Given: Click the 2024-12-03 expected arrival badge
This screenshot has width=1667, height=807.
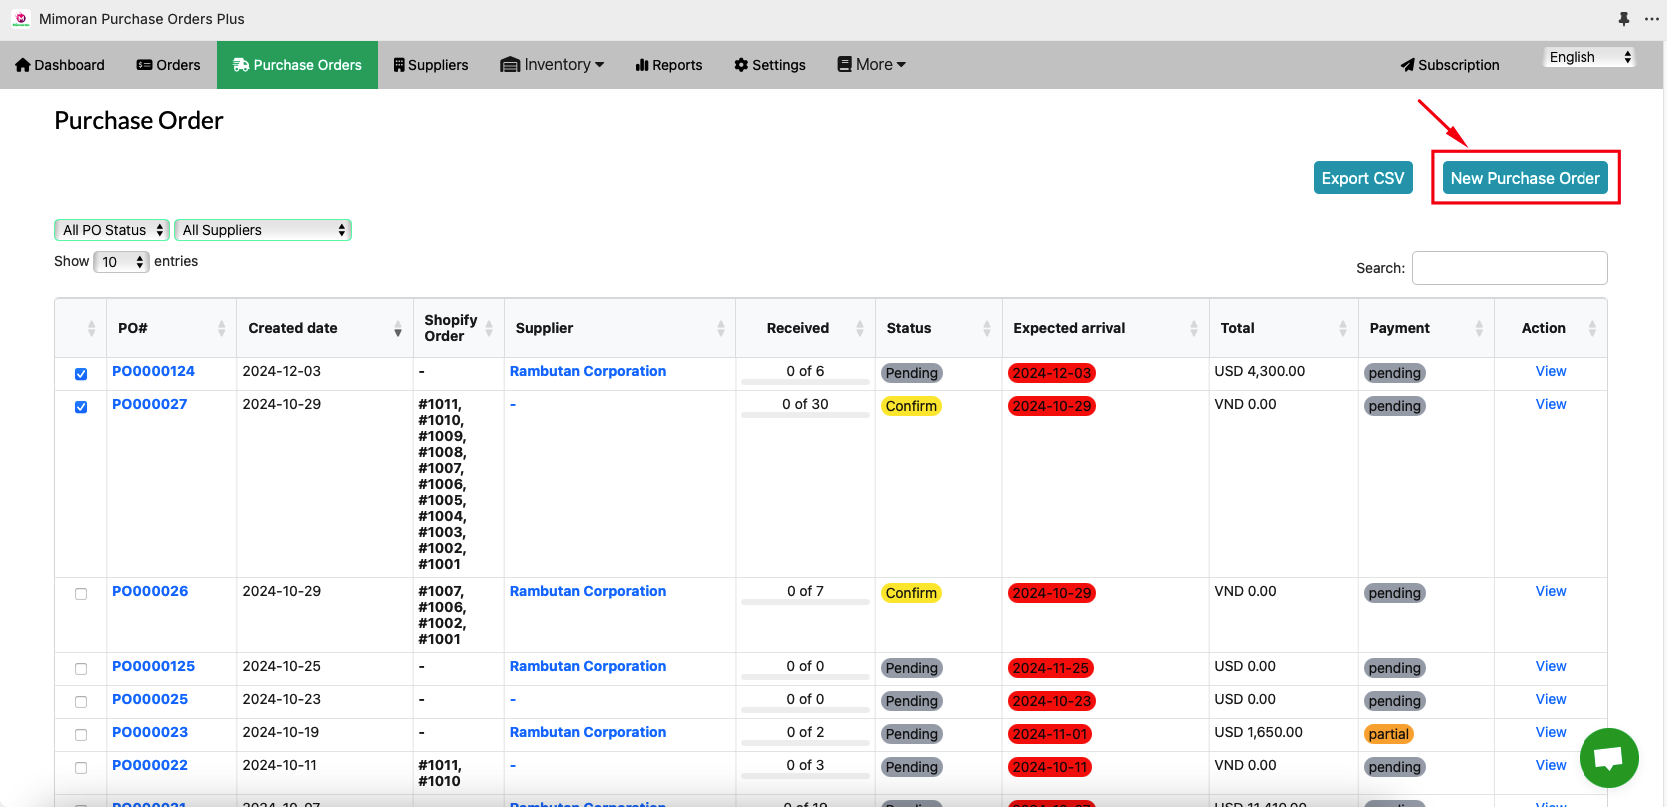Looking at the screenshot, I should (x=1051, y=373).
